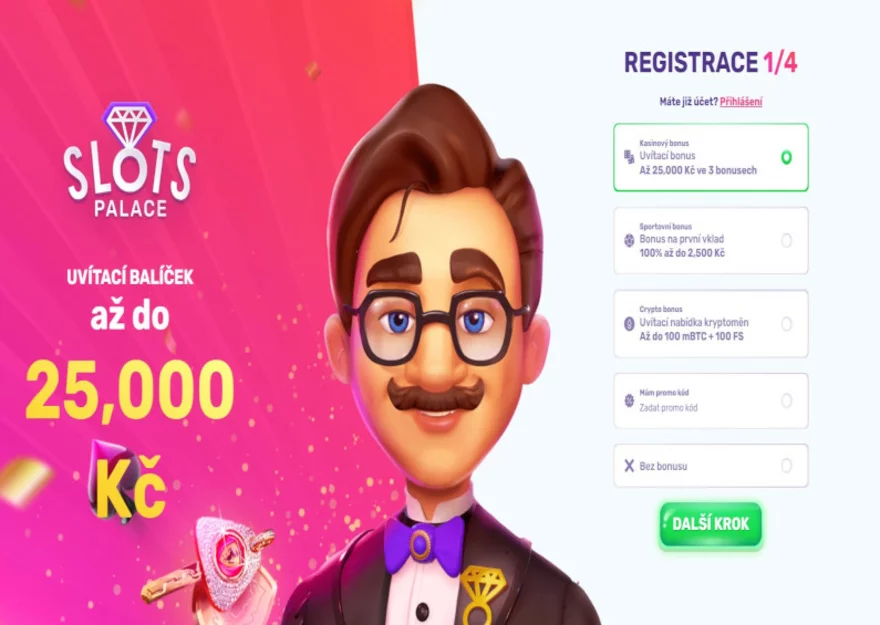Choose the Mám promo kód radio option
880x625 pixels.
pyautogui.click(x=786, y=401)
